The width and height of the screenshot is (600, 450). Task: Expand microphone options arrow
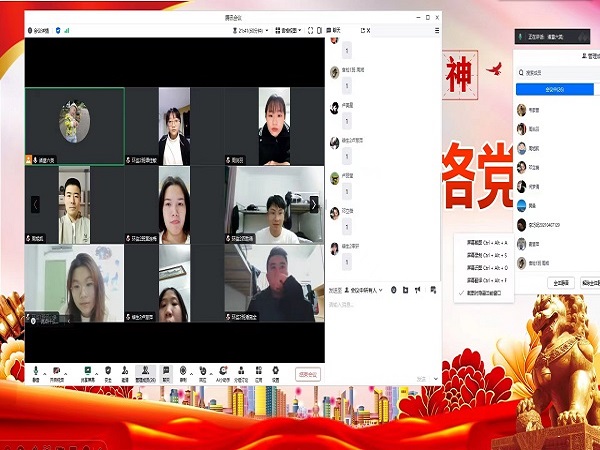tap(46, 369)
